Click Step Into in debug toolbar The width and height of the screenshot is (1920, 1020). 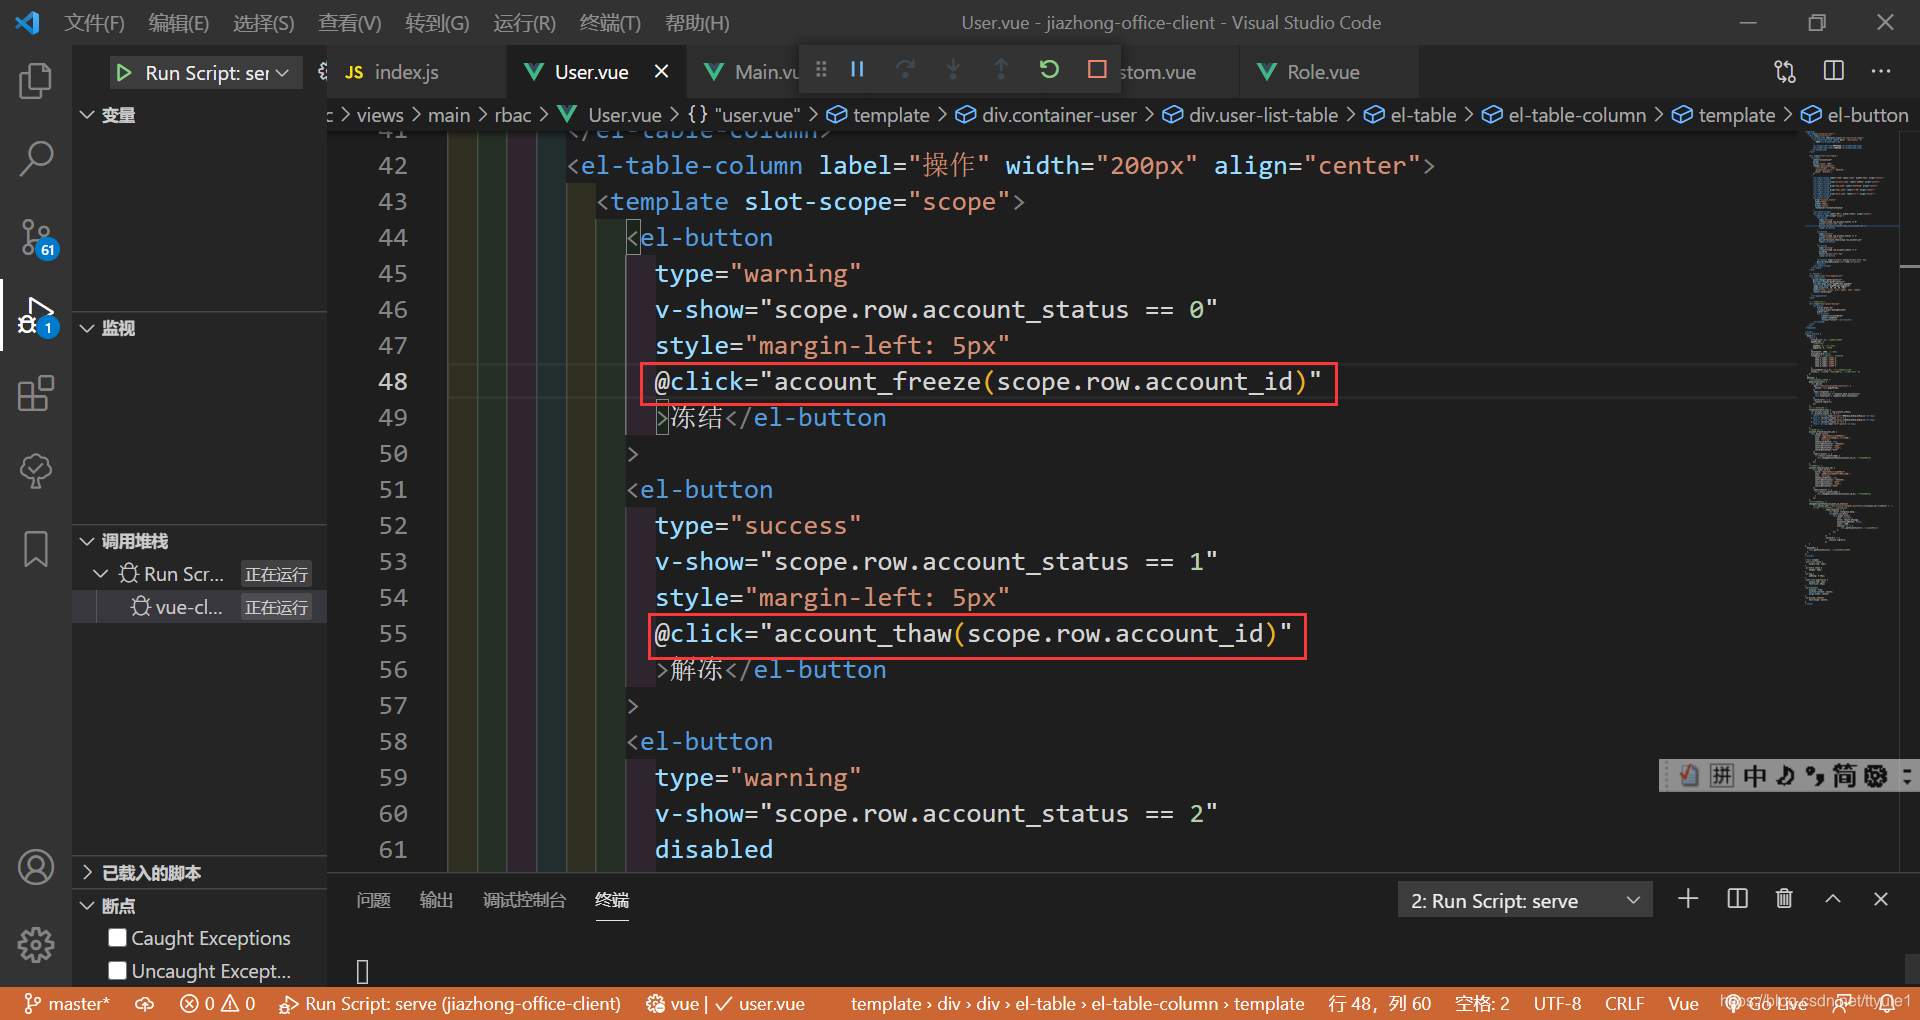(x=953, y=69)
